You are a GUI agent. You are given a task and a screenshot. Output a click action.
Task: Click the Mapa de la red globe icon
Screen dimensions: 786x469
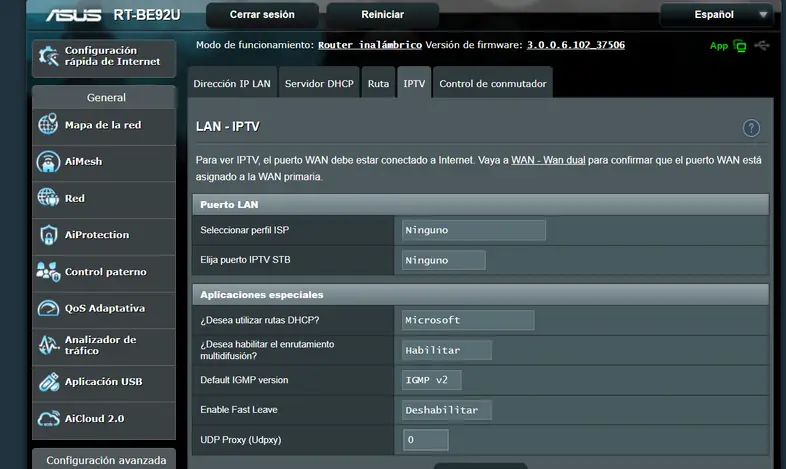tap(48, 124)
